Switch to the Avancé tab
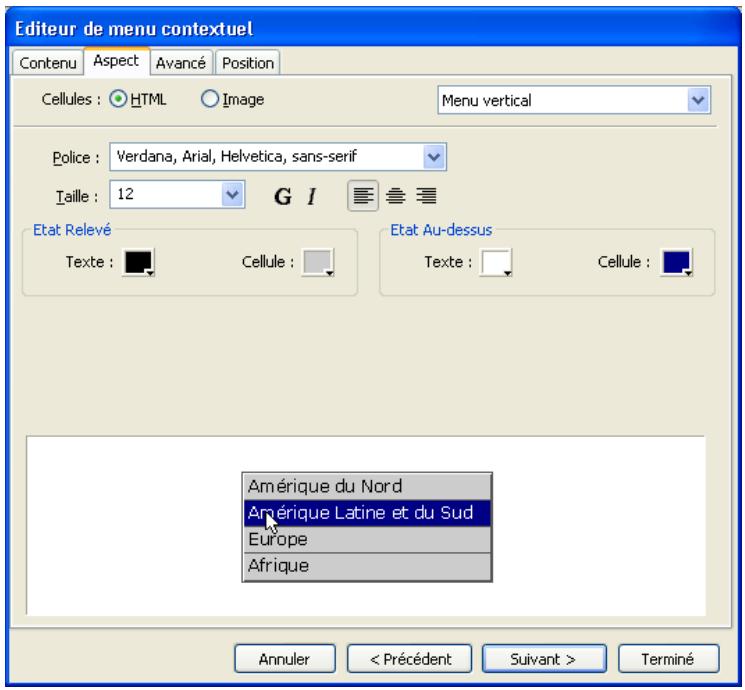Screen dimensions: 745x690 coord(181,63)
